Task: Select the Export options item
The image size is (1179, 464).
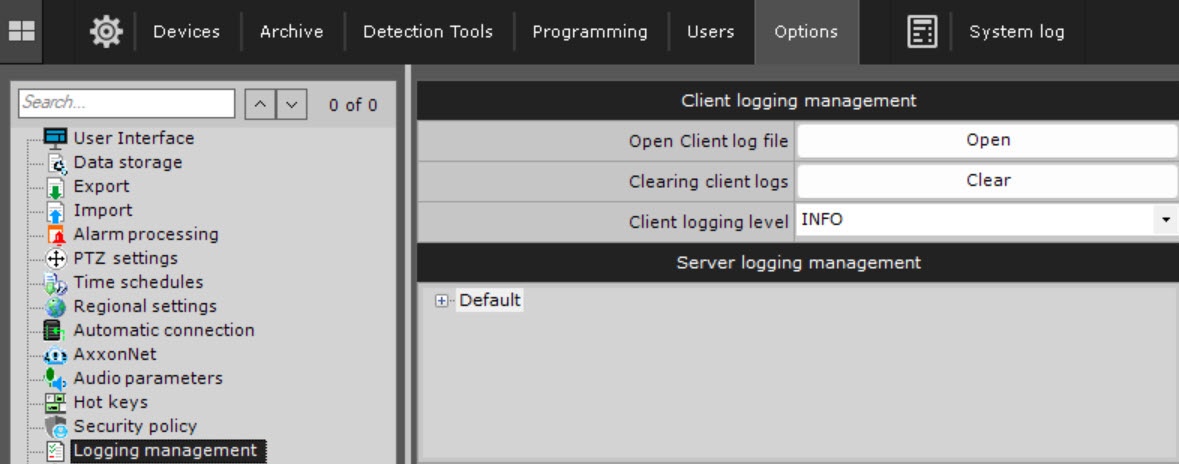Action: coord(101,187)
